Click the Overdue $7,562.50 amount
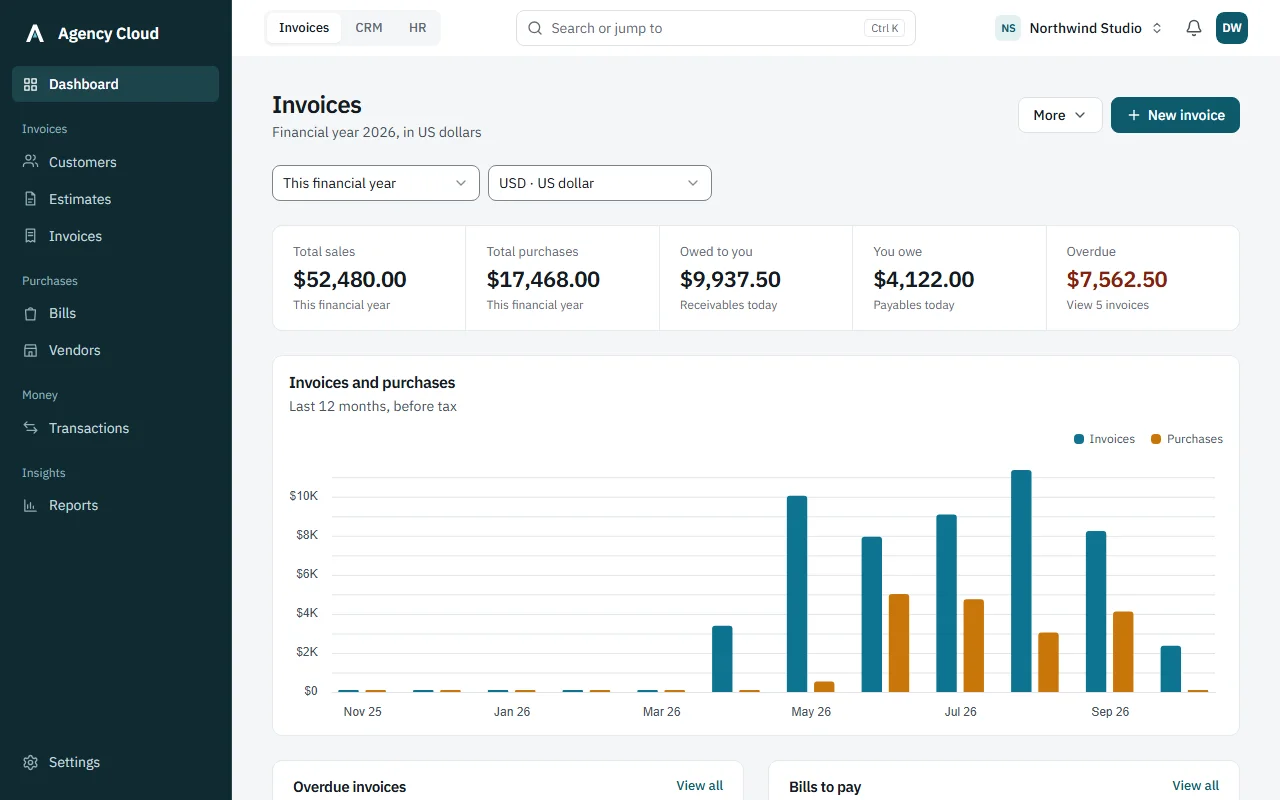 click(x=1117, y=279)
